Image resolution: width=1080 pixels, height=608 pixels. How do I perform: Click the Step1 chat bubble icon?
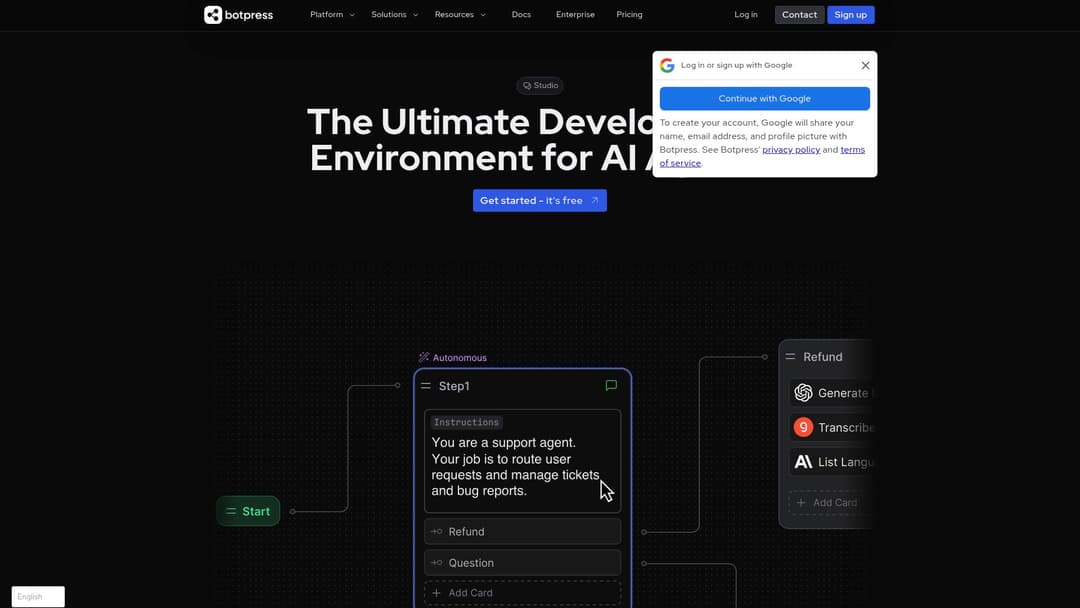pyautogui.click(x=611, y=386)
